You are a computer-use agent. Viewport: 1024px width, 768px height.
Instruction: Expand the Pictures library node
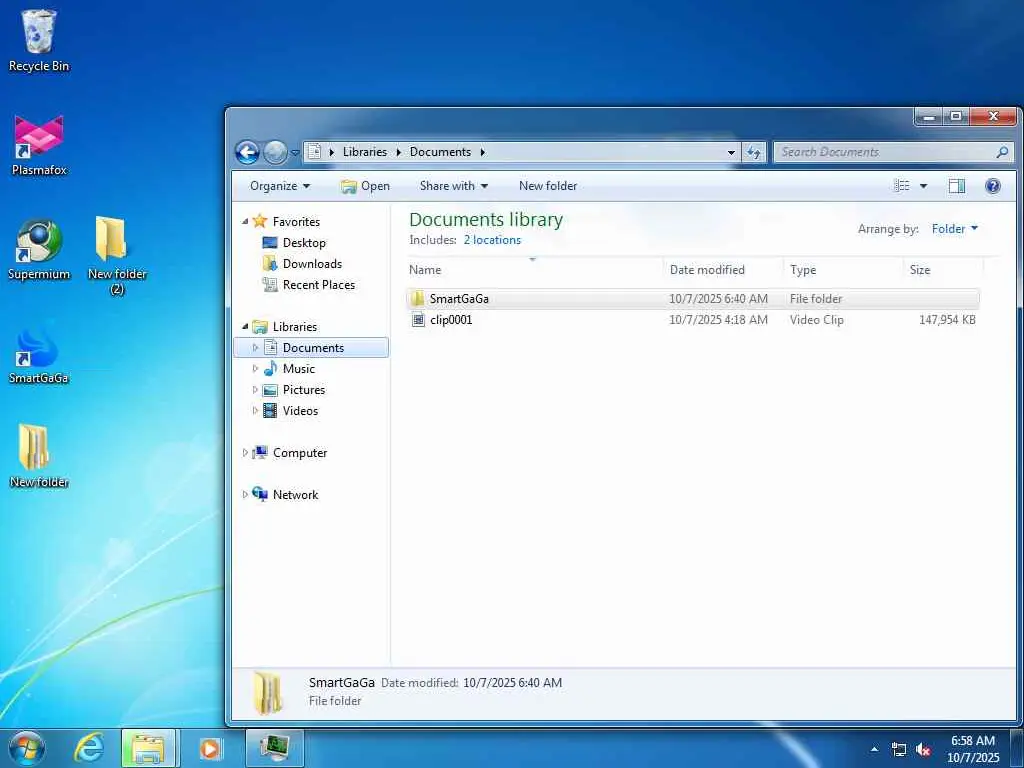coord(255,389)
